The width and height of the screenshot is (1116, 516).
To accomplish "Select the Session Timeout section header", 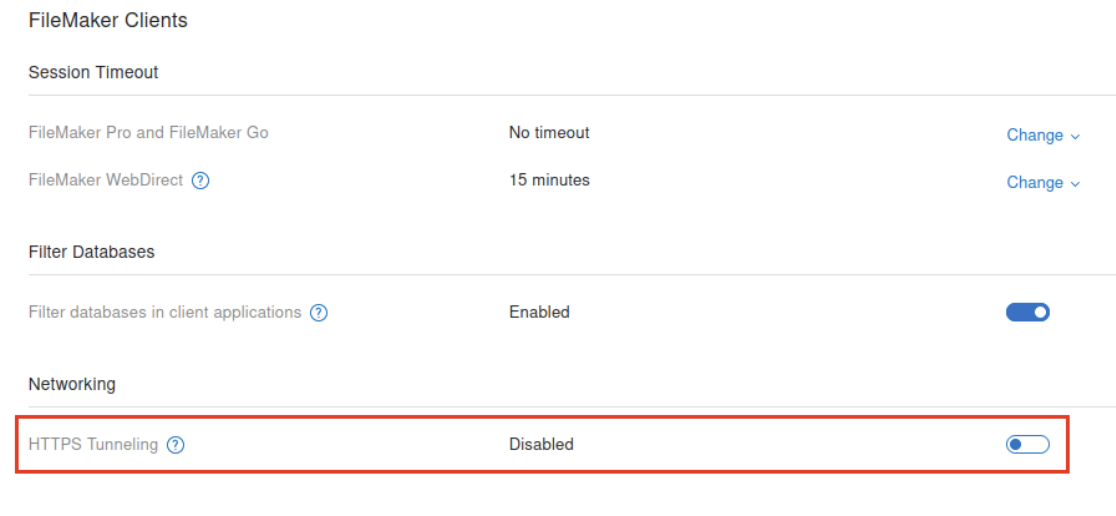I will tap(93, 72).
